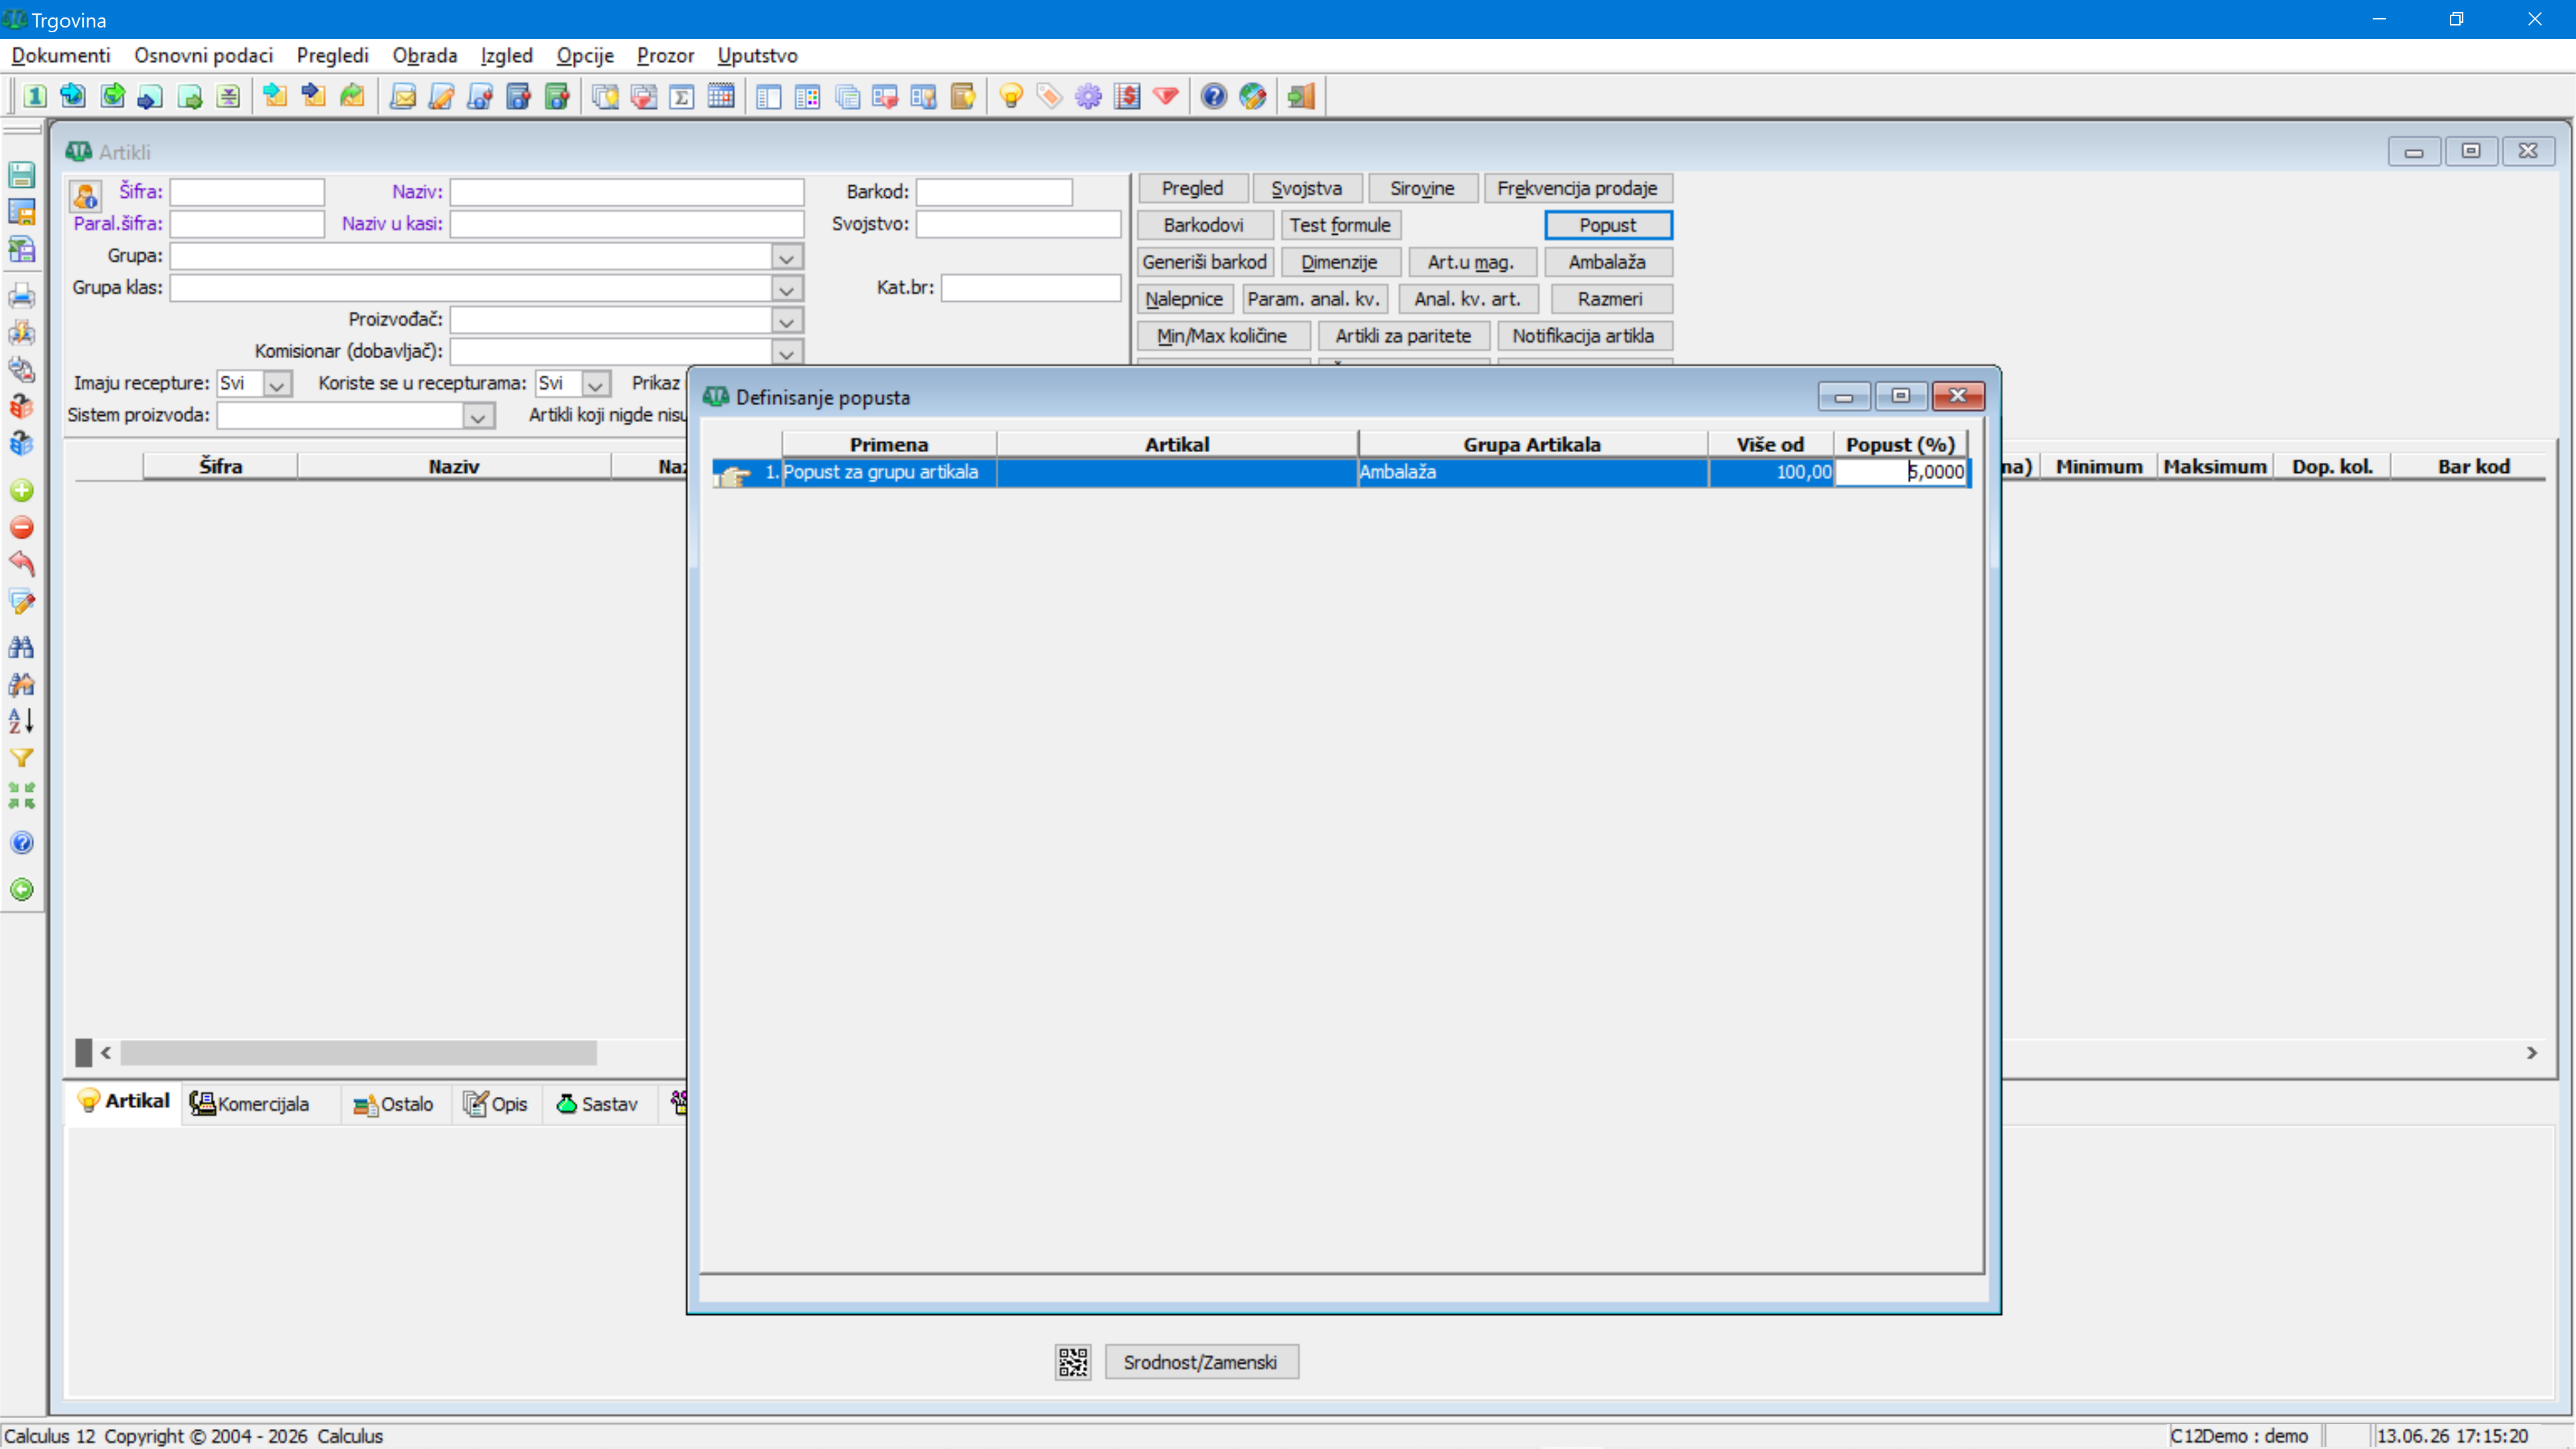This screenshot has width=2576, height=1449.
Task: Click the binoculars search icon
Action: click(x=21, y=647)
